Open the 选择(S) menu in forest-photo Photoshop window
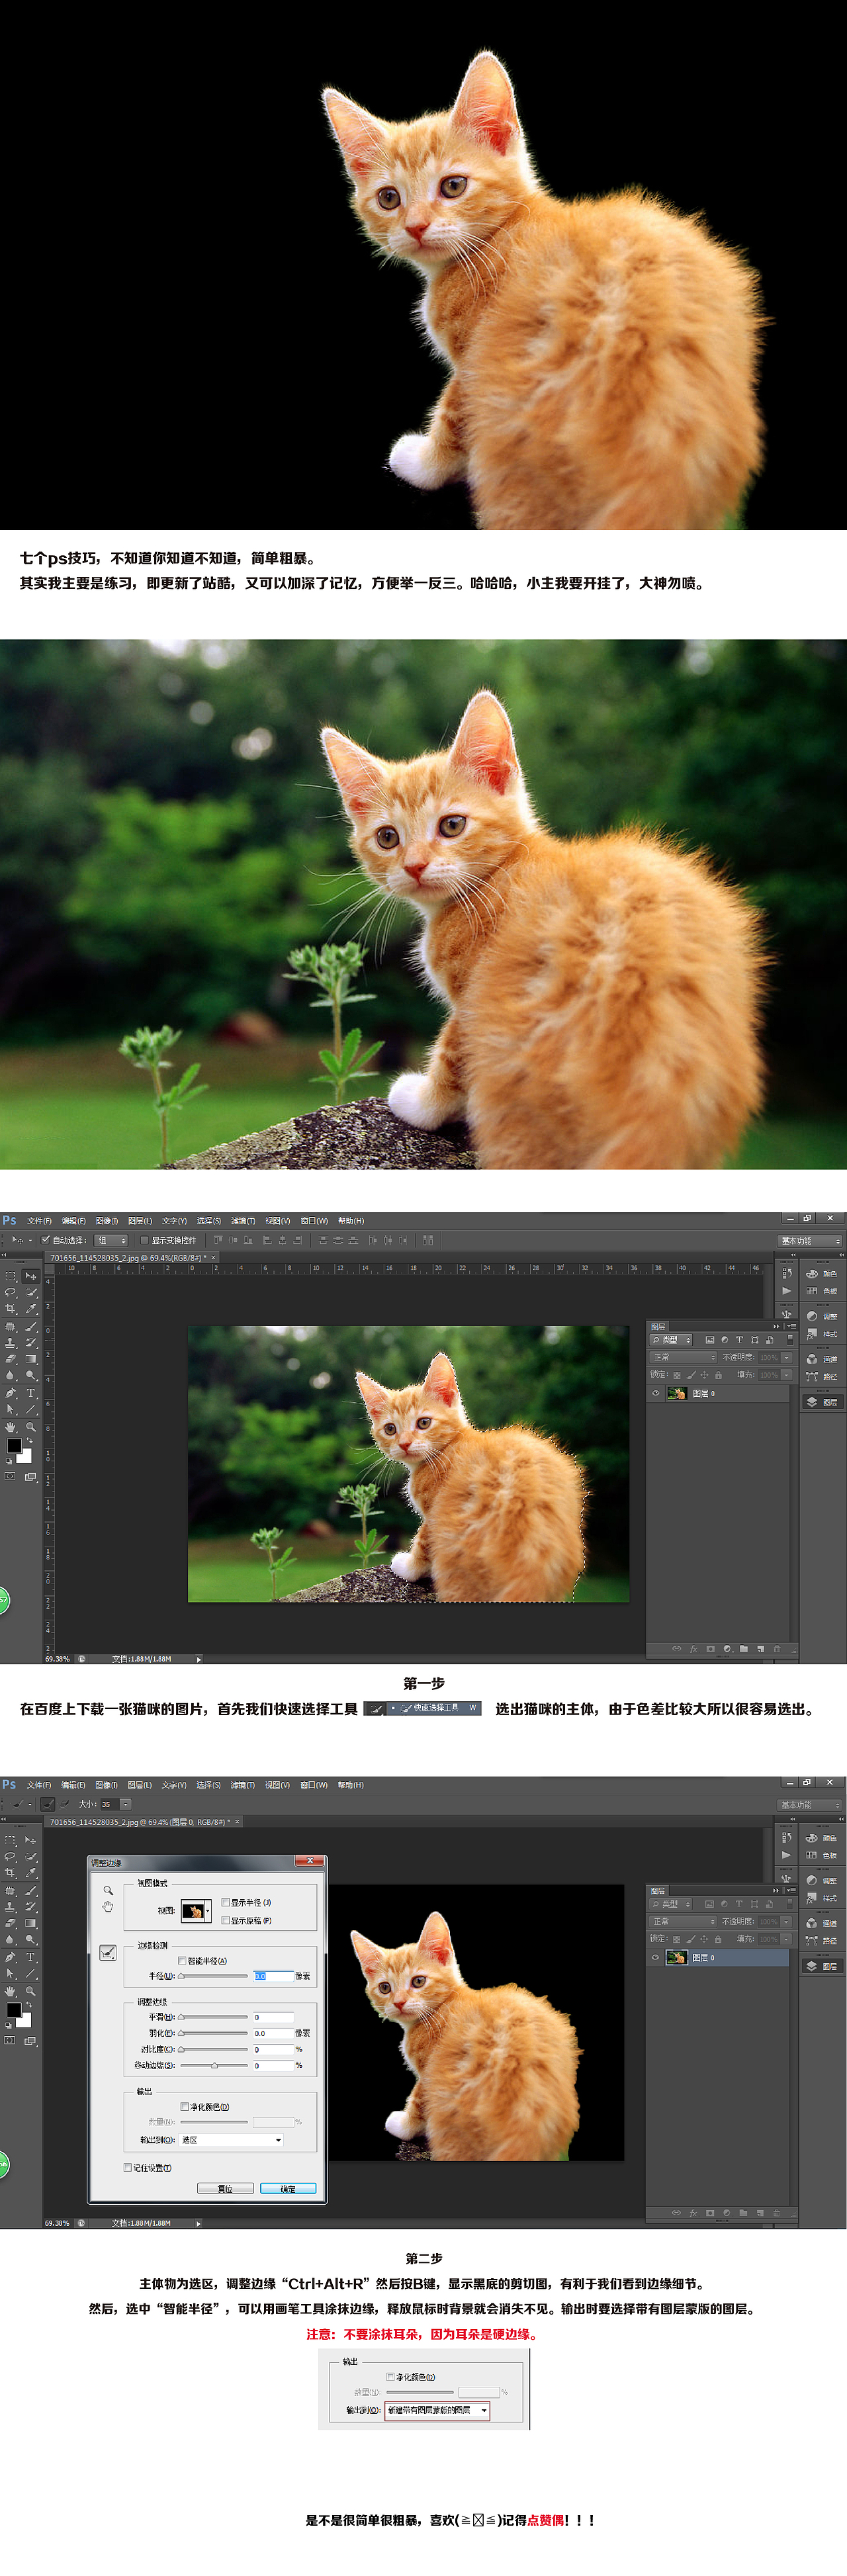The image size is (847, 2576). 209,1221
